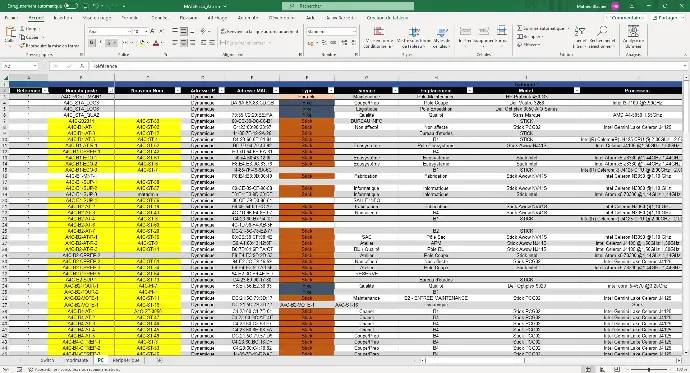
Task: Open the Insertion ribbon tab
Action: point(62,18)
